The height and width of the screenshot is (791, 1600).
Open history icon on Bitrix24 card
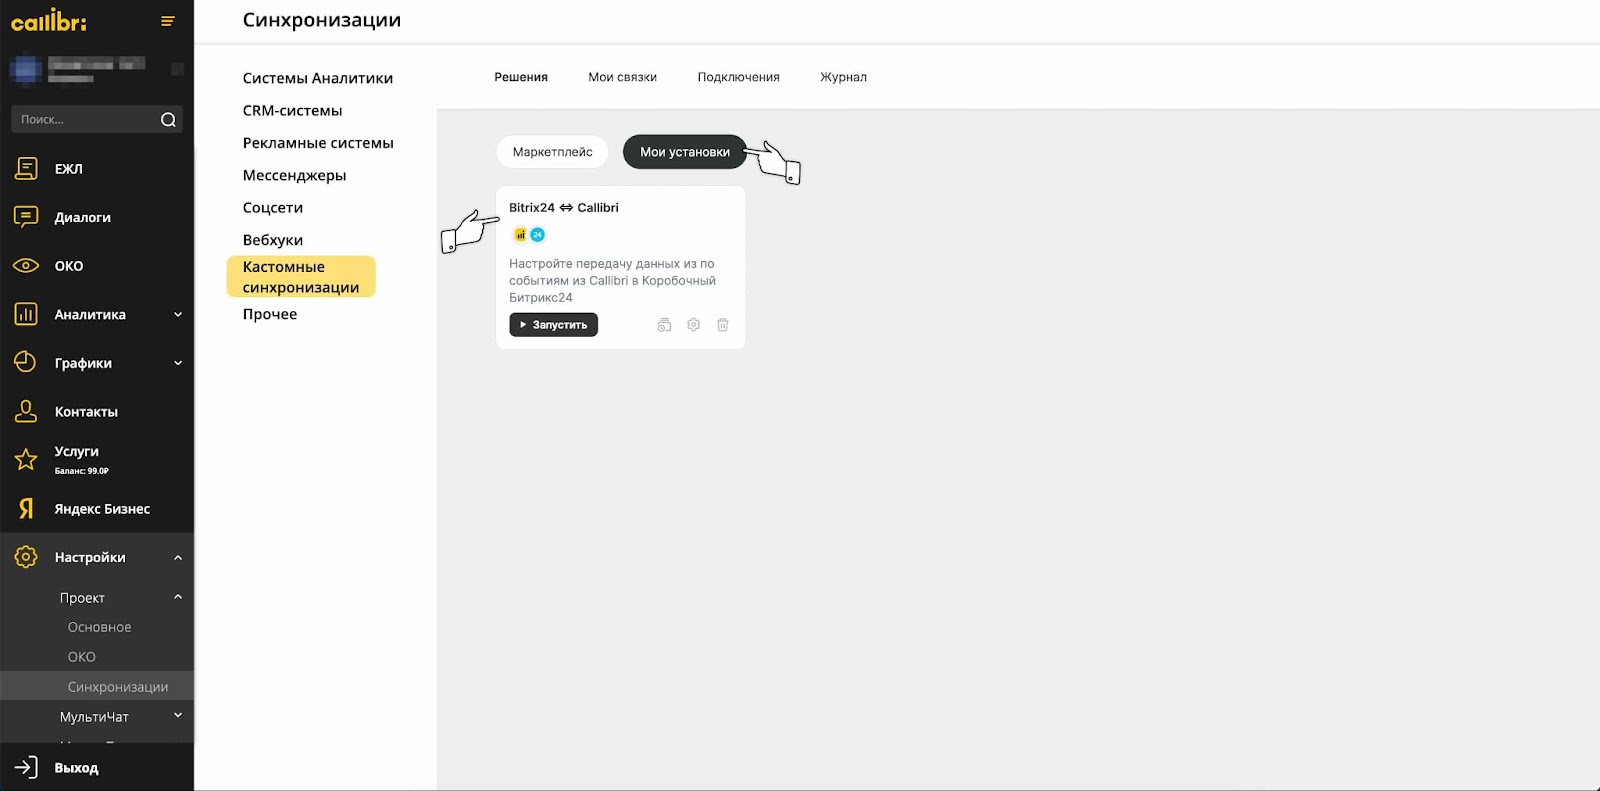coord(664,325)
